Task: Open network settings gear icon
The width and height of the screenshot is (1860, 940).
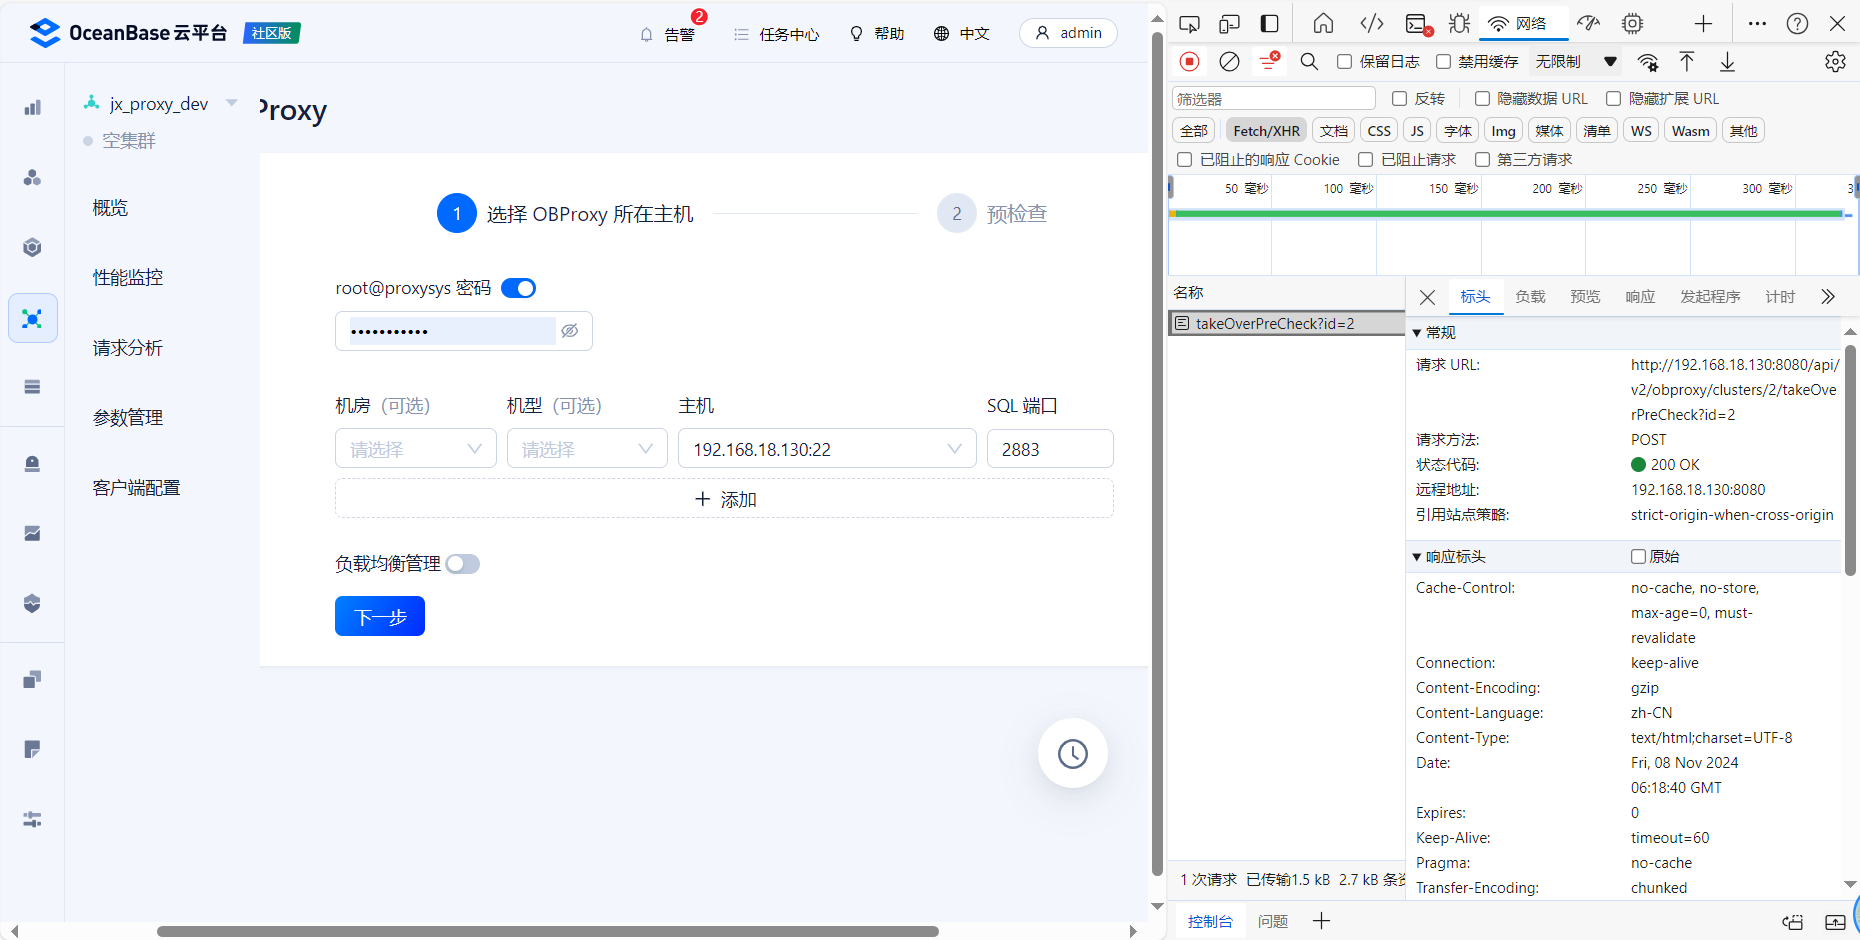Action: tap(1835, 62)
